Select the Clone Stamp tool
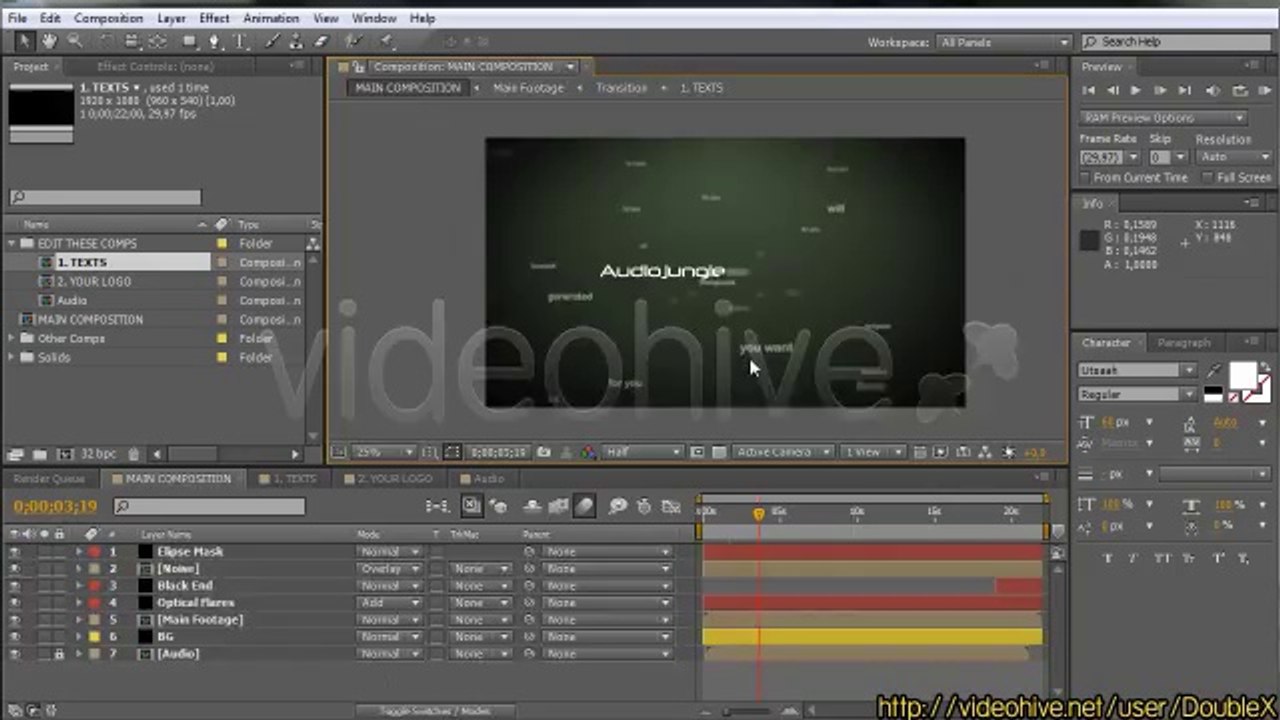The height and width of the screenshot is (720, 1280). click(x=297, y=41)
